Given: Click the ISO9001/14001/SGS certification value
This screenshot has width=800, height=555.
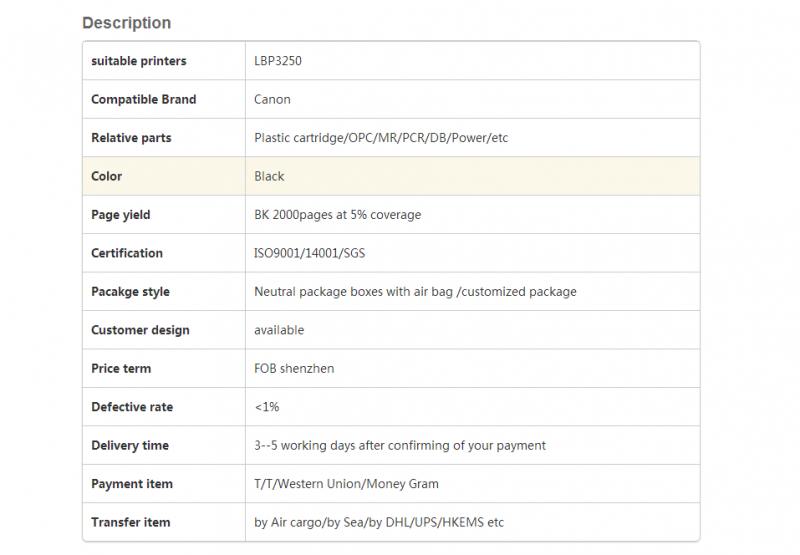Looking at the screenshot, I should [x=310, y=253].
